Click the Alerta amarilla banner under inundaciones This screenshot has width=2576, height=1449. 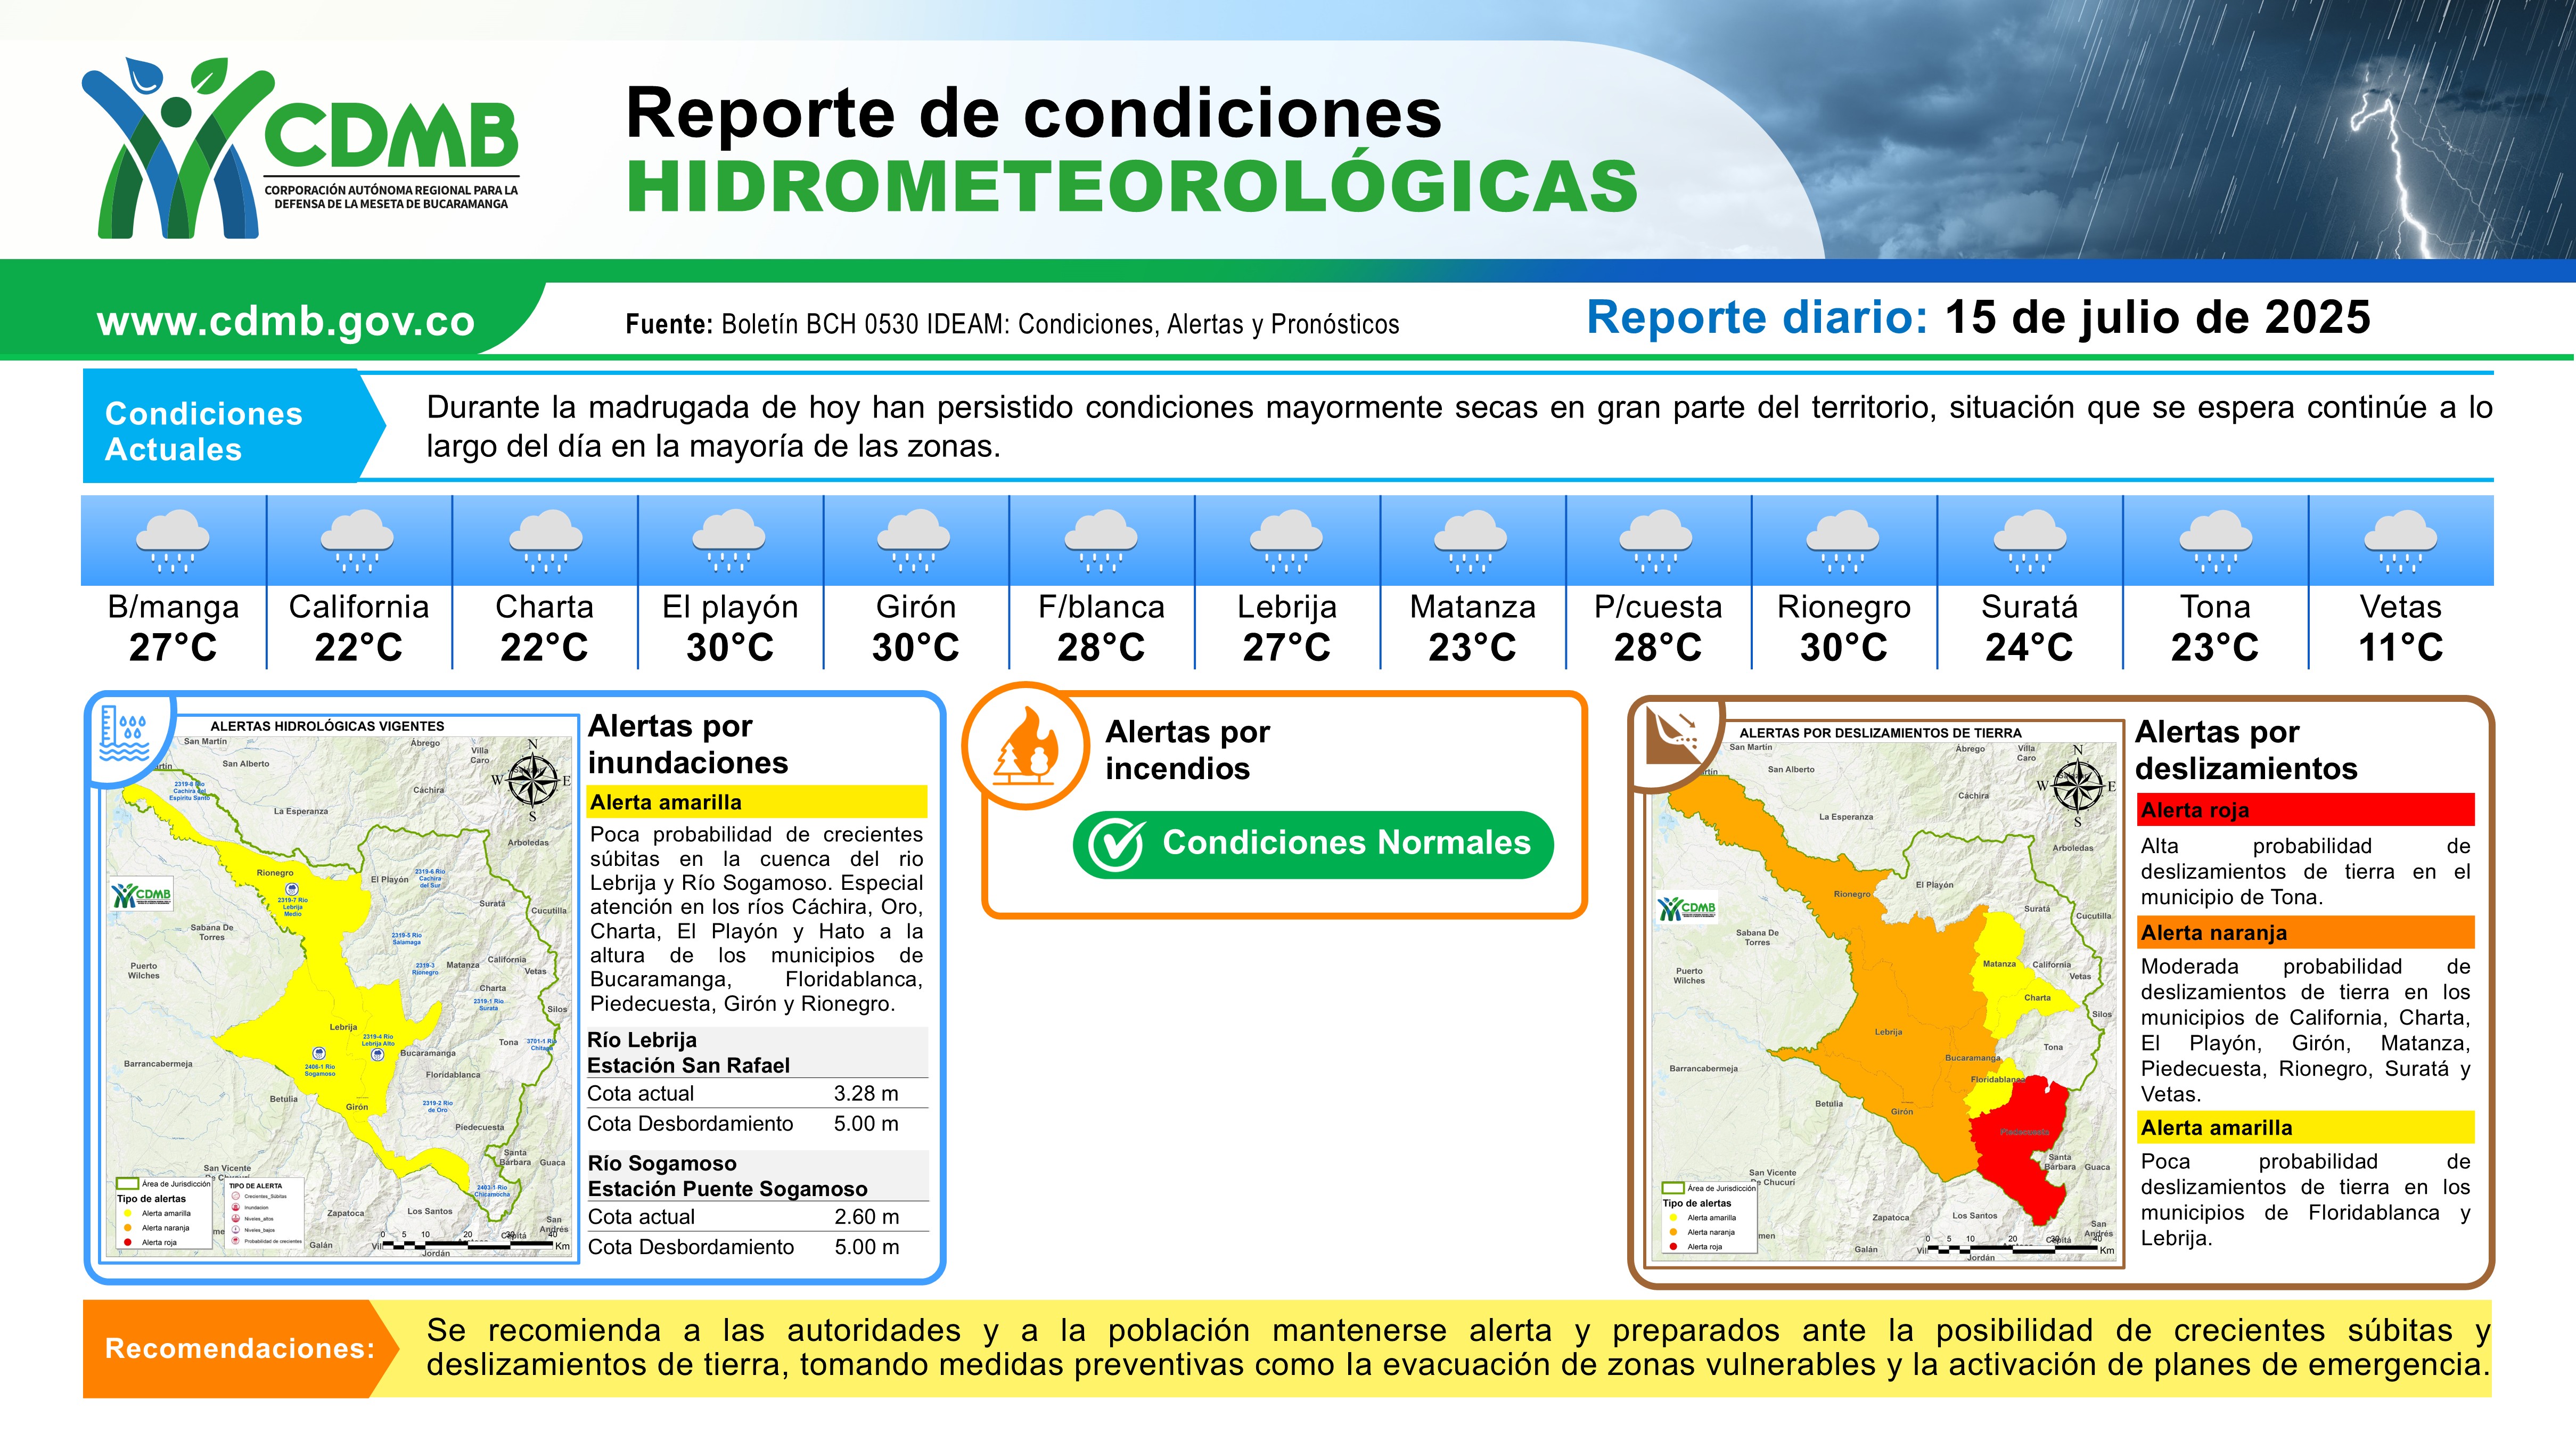pos(756,802)
